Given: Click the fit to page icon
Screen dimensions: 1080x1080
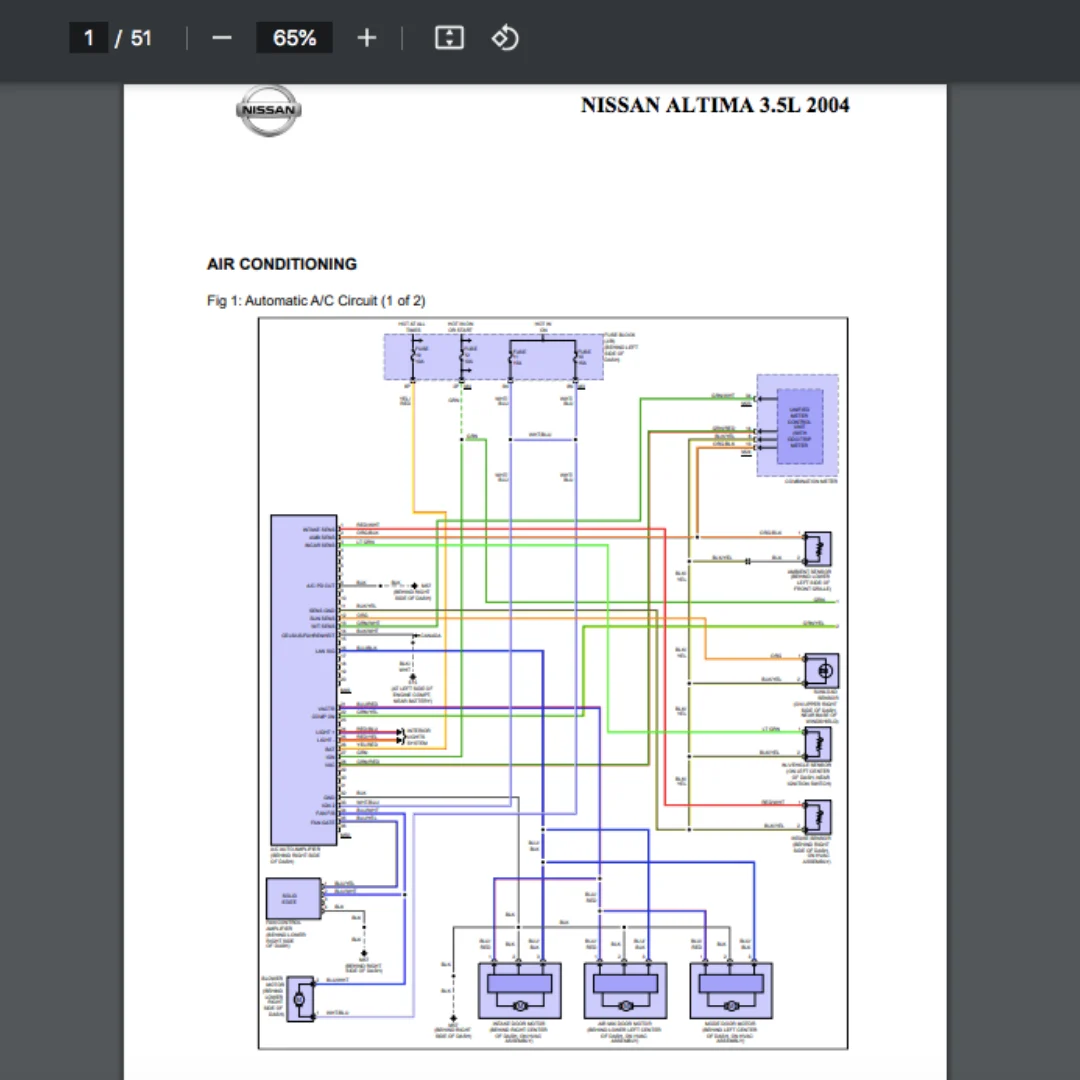Looking at the screenshot, I should click(x=449, y=38).
